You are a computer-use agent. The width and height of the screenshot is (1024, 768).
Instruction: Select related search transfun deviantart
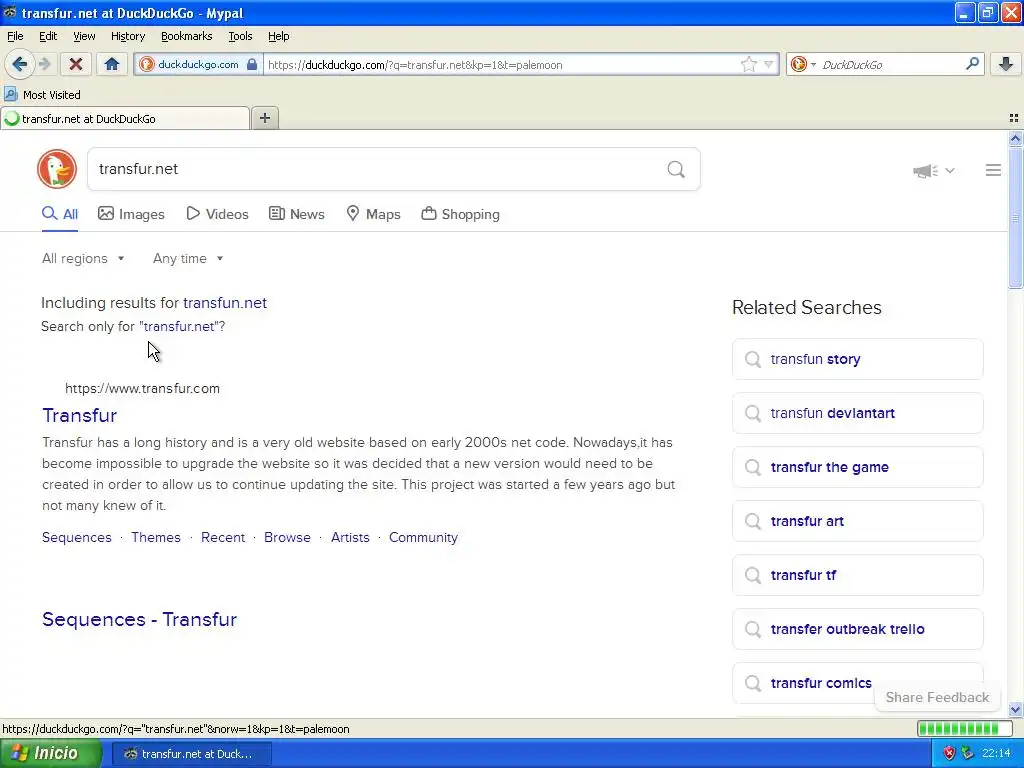click(x=857, y=413)
